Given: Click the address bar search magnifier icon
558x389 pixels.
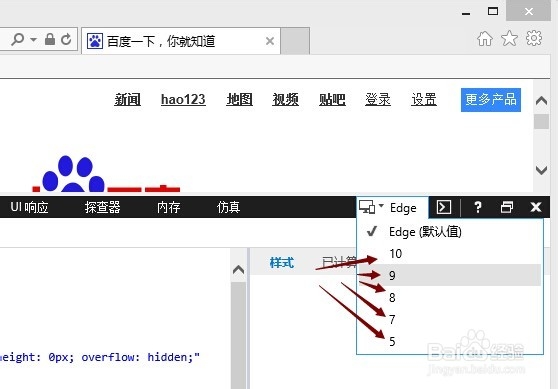Looking at the screenshot, I should (x=17, y=39).
